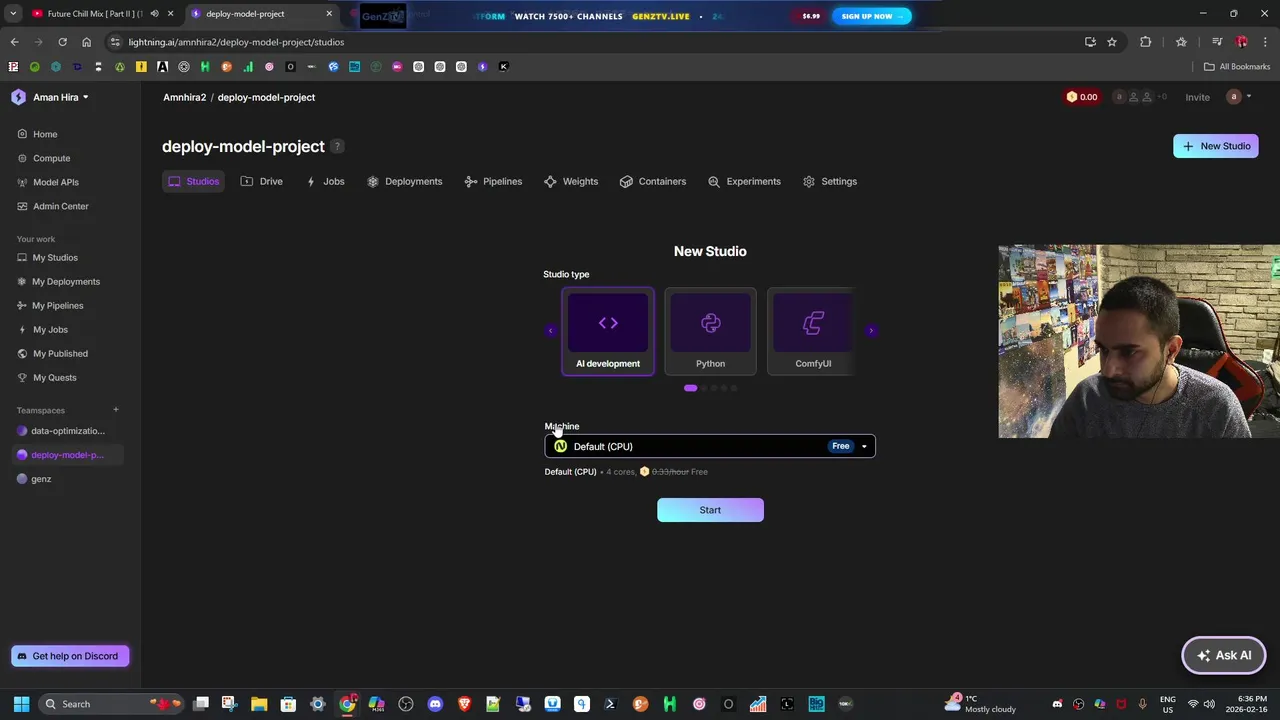Open the Machine Default (CPU) dropdown

point(710,446)
